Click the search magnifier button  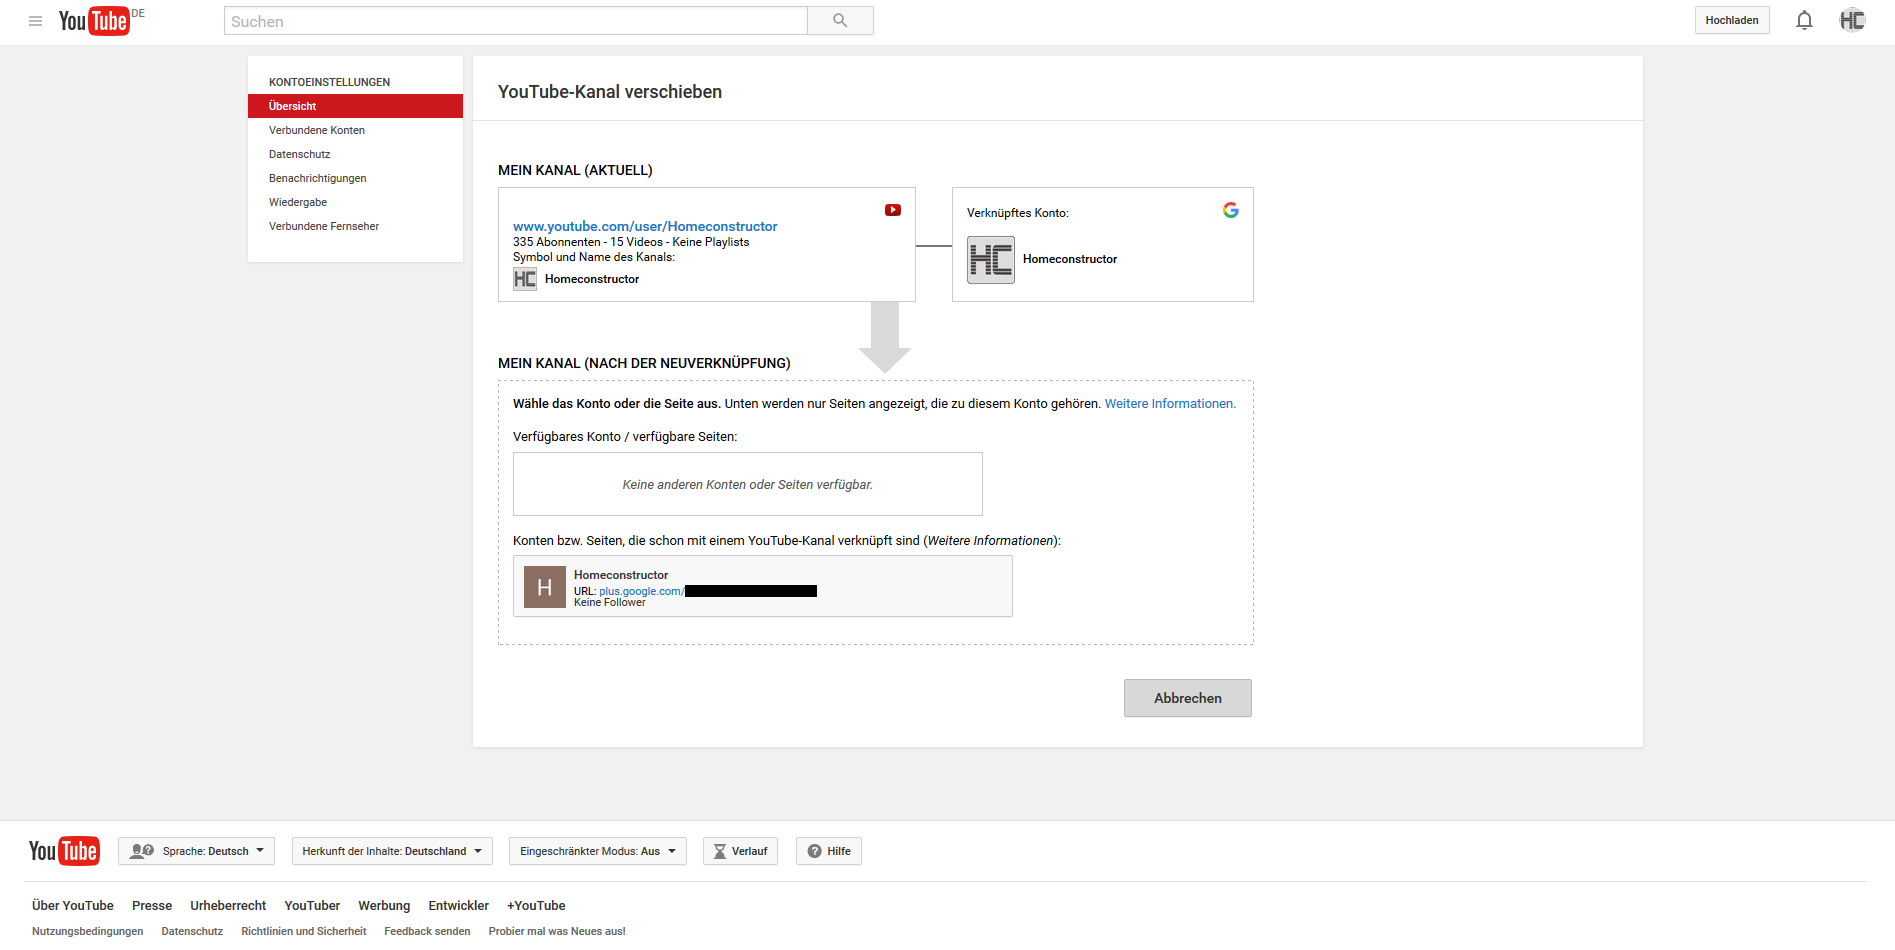click(x=840, y=21)
